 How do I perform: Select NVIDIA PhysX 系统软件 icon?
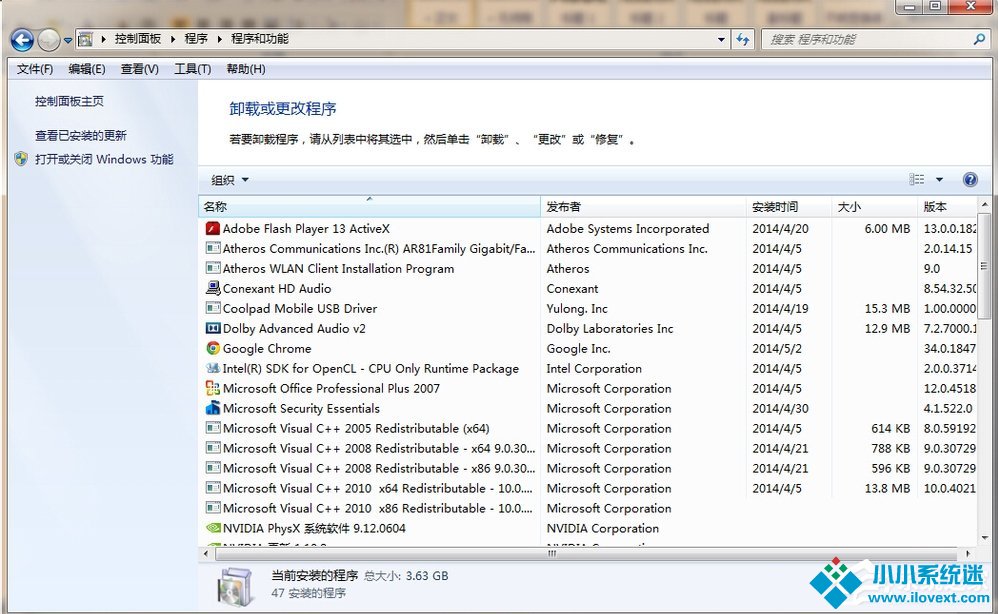pos(213,528)
